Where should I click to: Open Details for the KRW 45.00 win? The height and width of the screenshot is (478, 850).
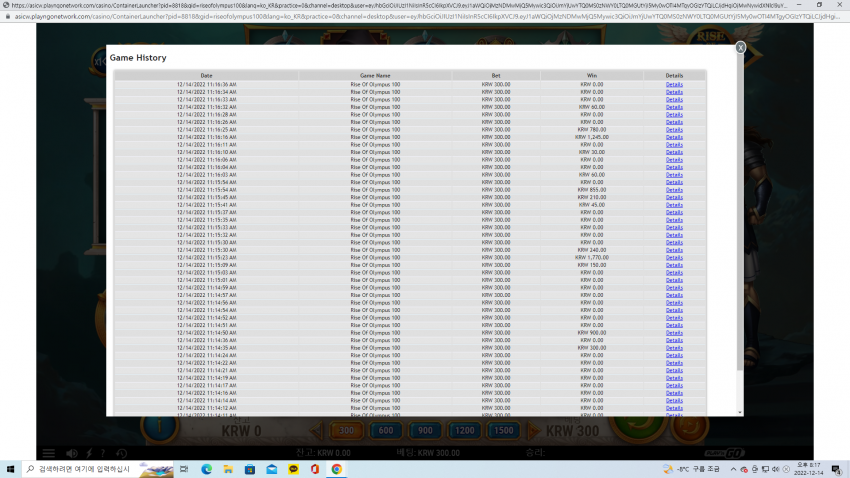(674, 205)
